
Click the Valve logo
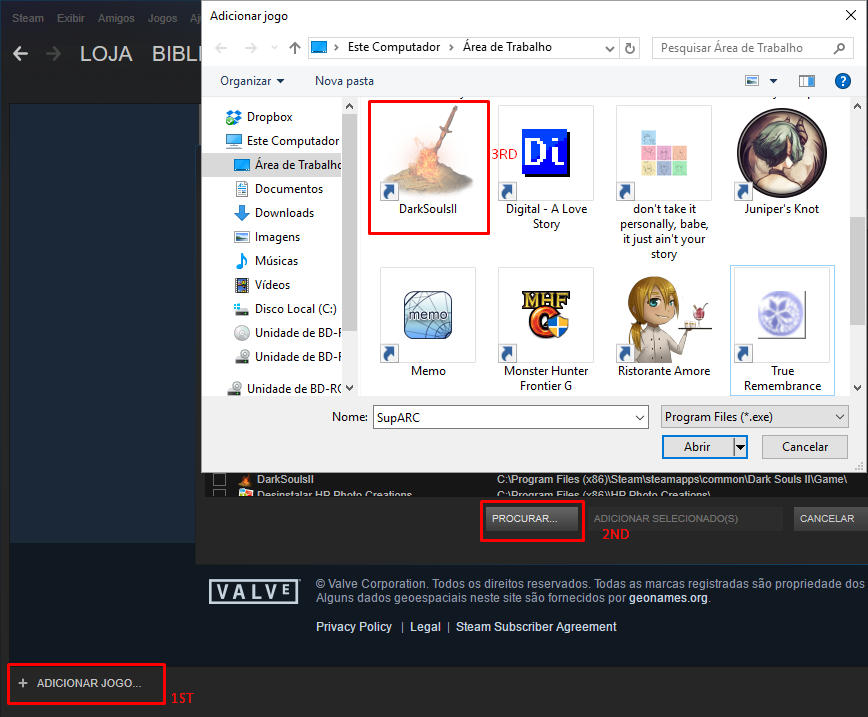pyautogui.click(x=254, y=591)
